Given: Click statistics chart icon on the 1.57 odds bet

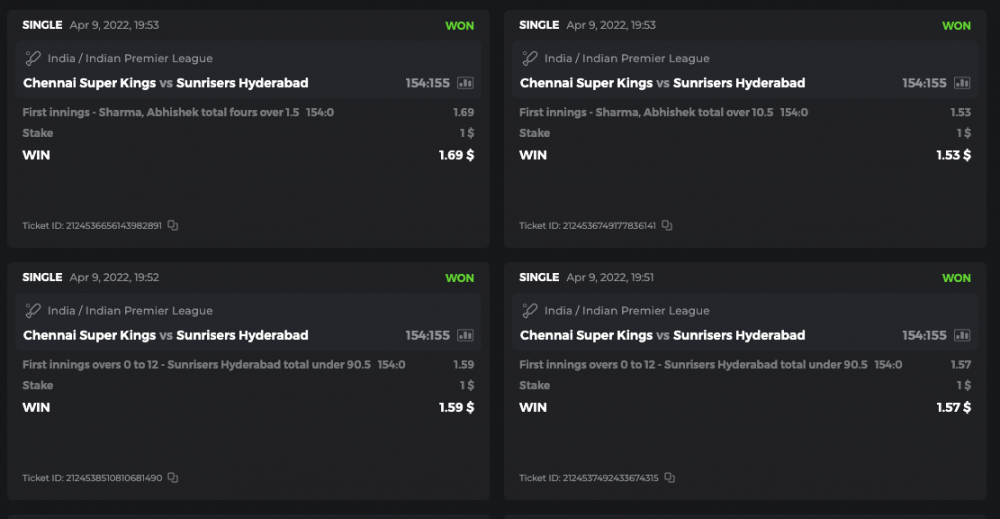Looking at the screenshot, I should (962, 335).
